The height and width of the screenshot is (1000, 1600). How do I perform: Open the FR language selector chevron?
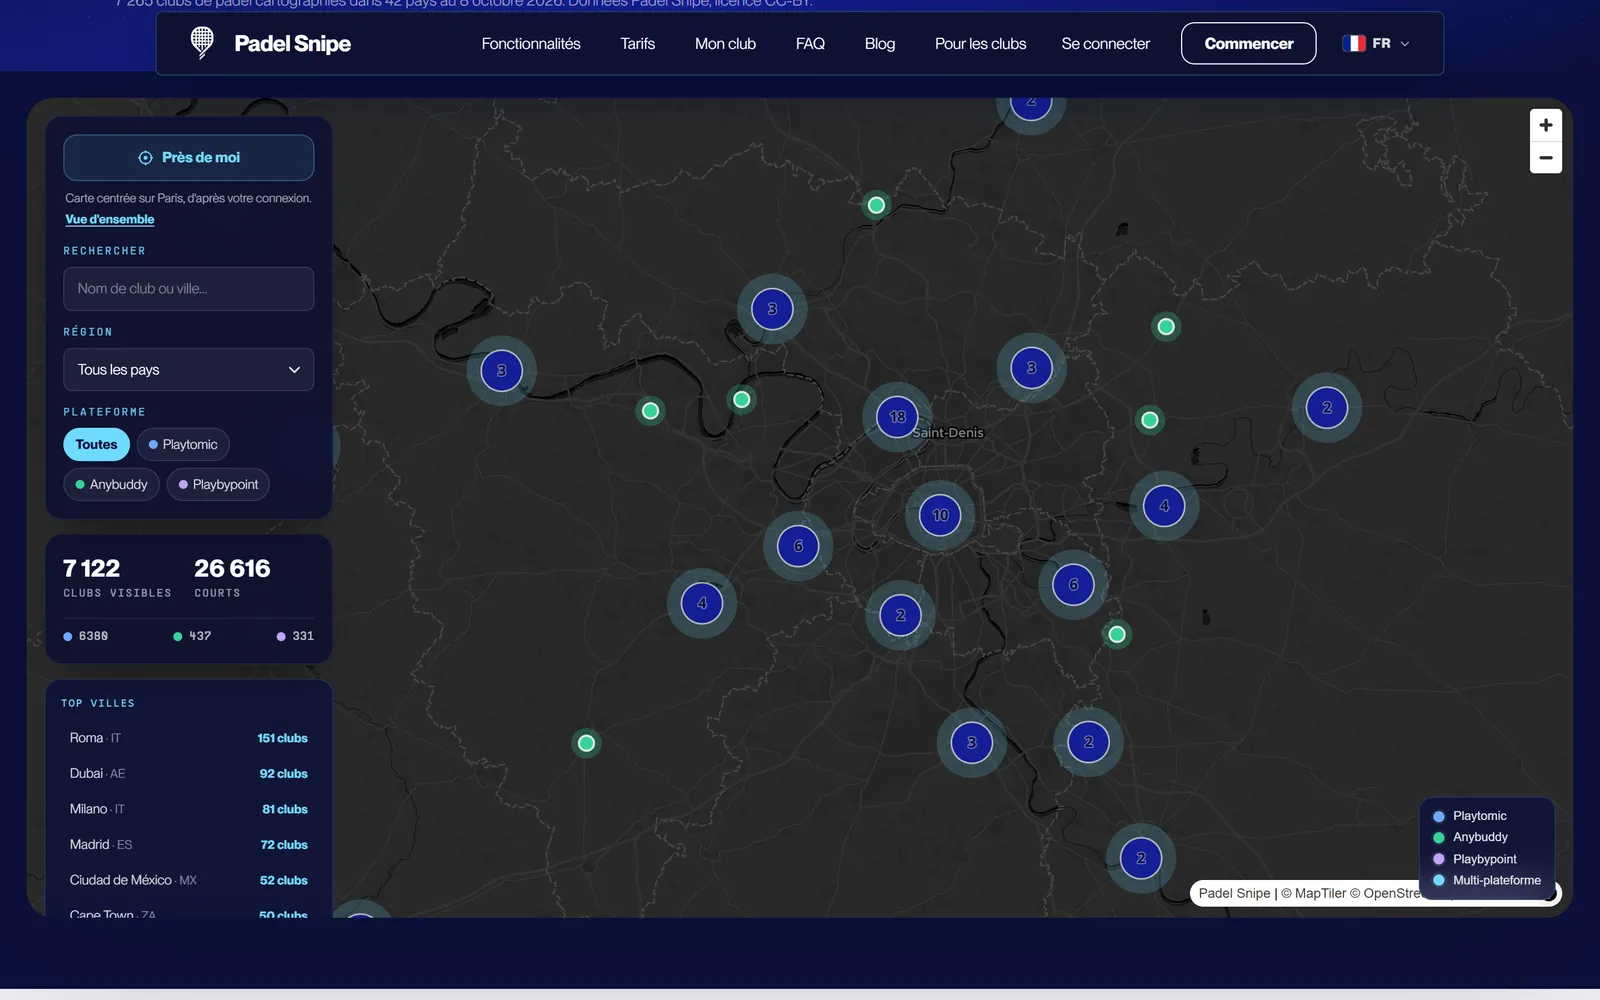(x=1405, y=44)
